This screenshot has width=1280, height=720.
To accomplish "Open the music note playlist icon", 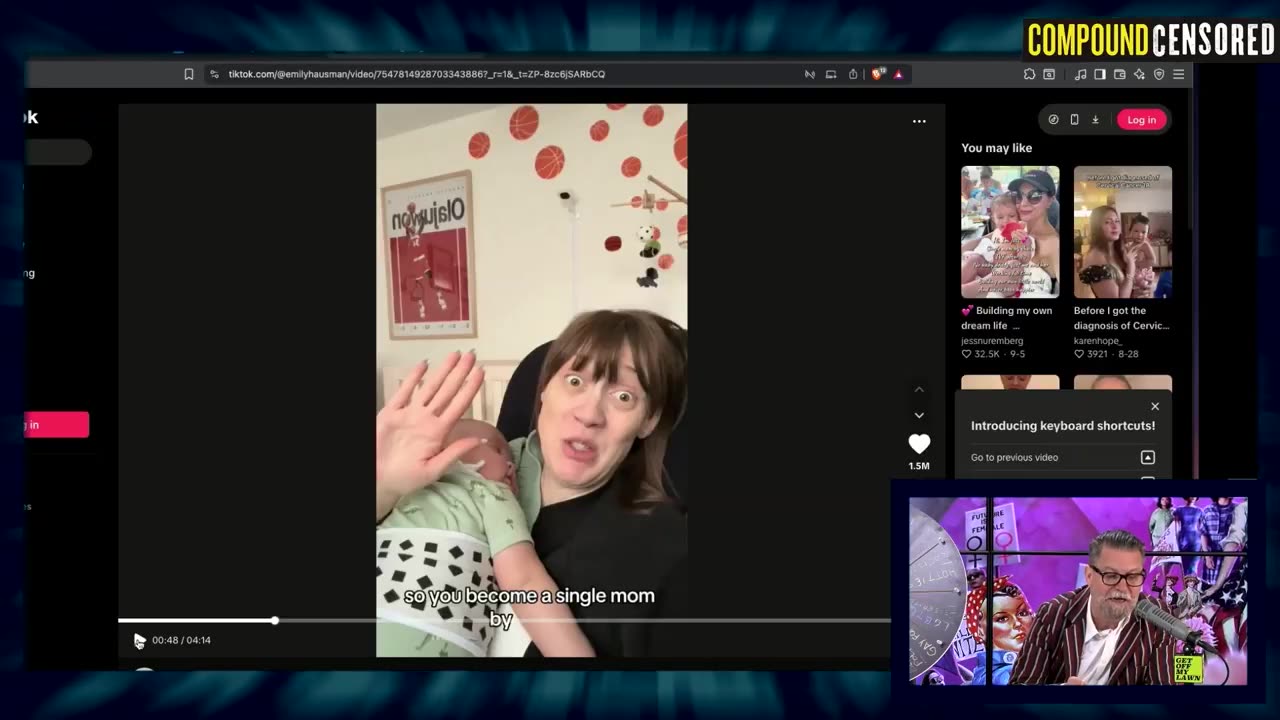I will pos(1080,74).
